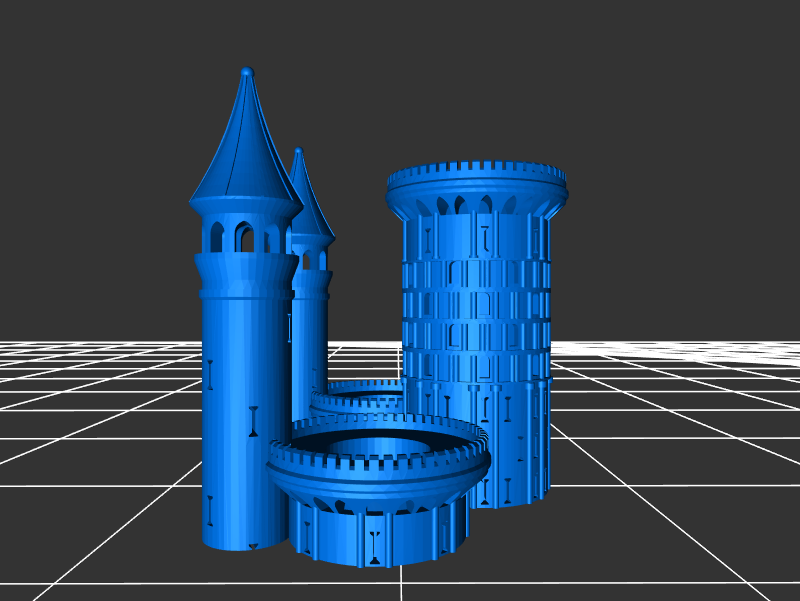
Task: Click the tall front tower's conical roof
Action: pos(244,150)
